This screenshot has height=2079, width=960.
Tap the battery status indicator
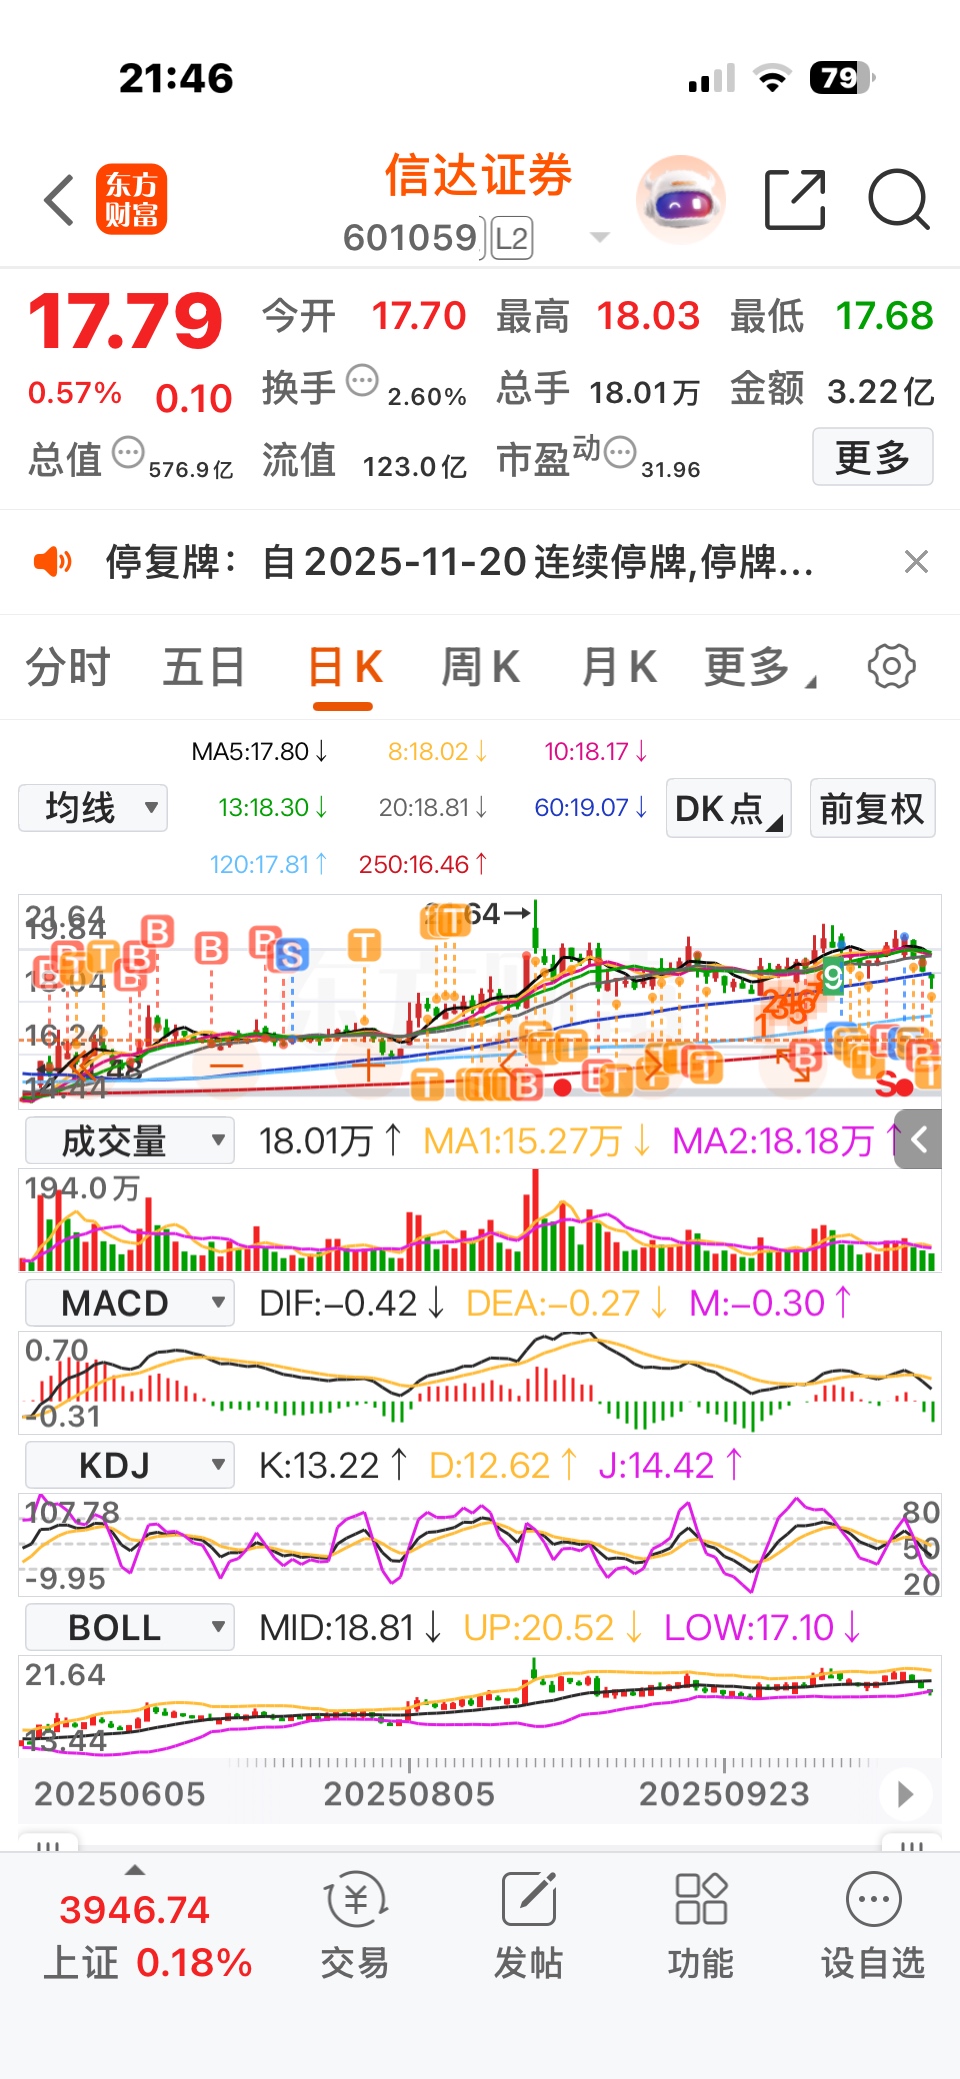pos(842,78)
